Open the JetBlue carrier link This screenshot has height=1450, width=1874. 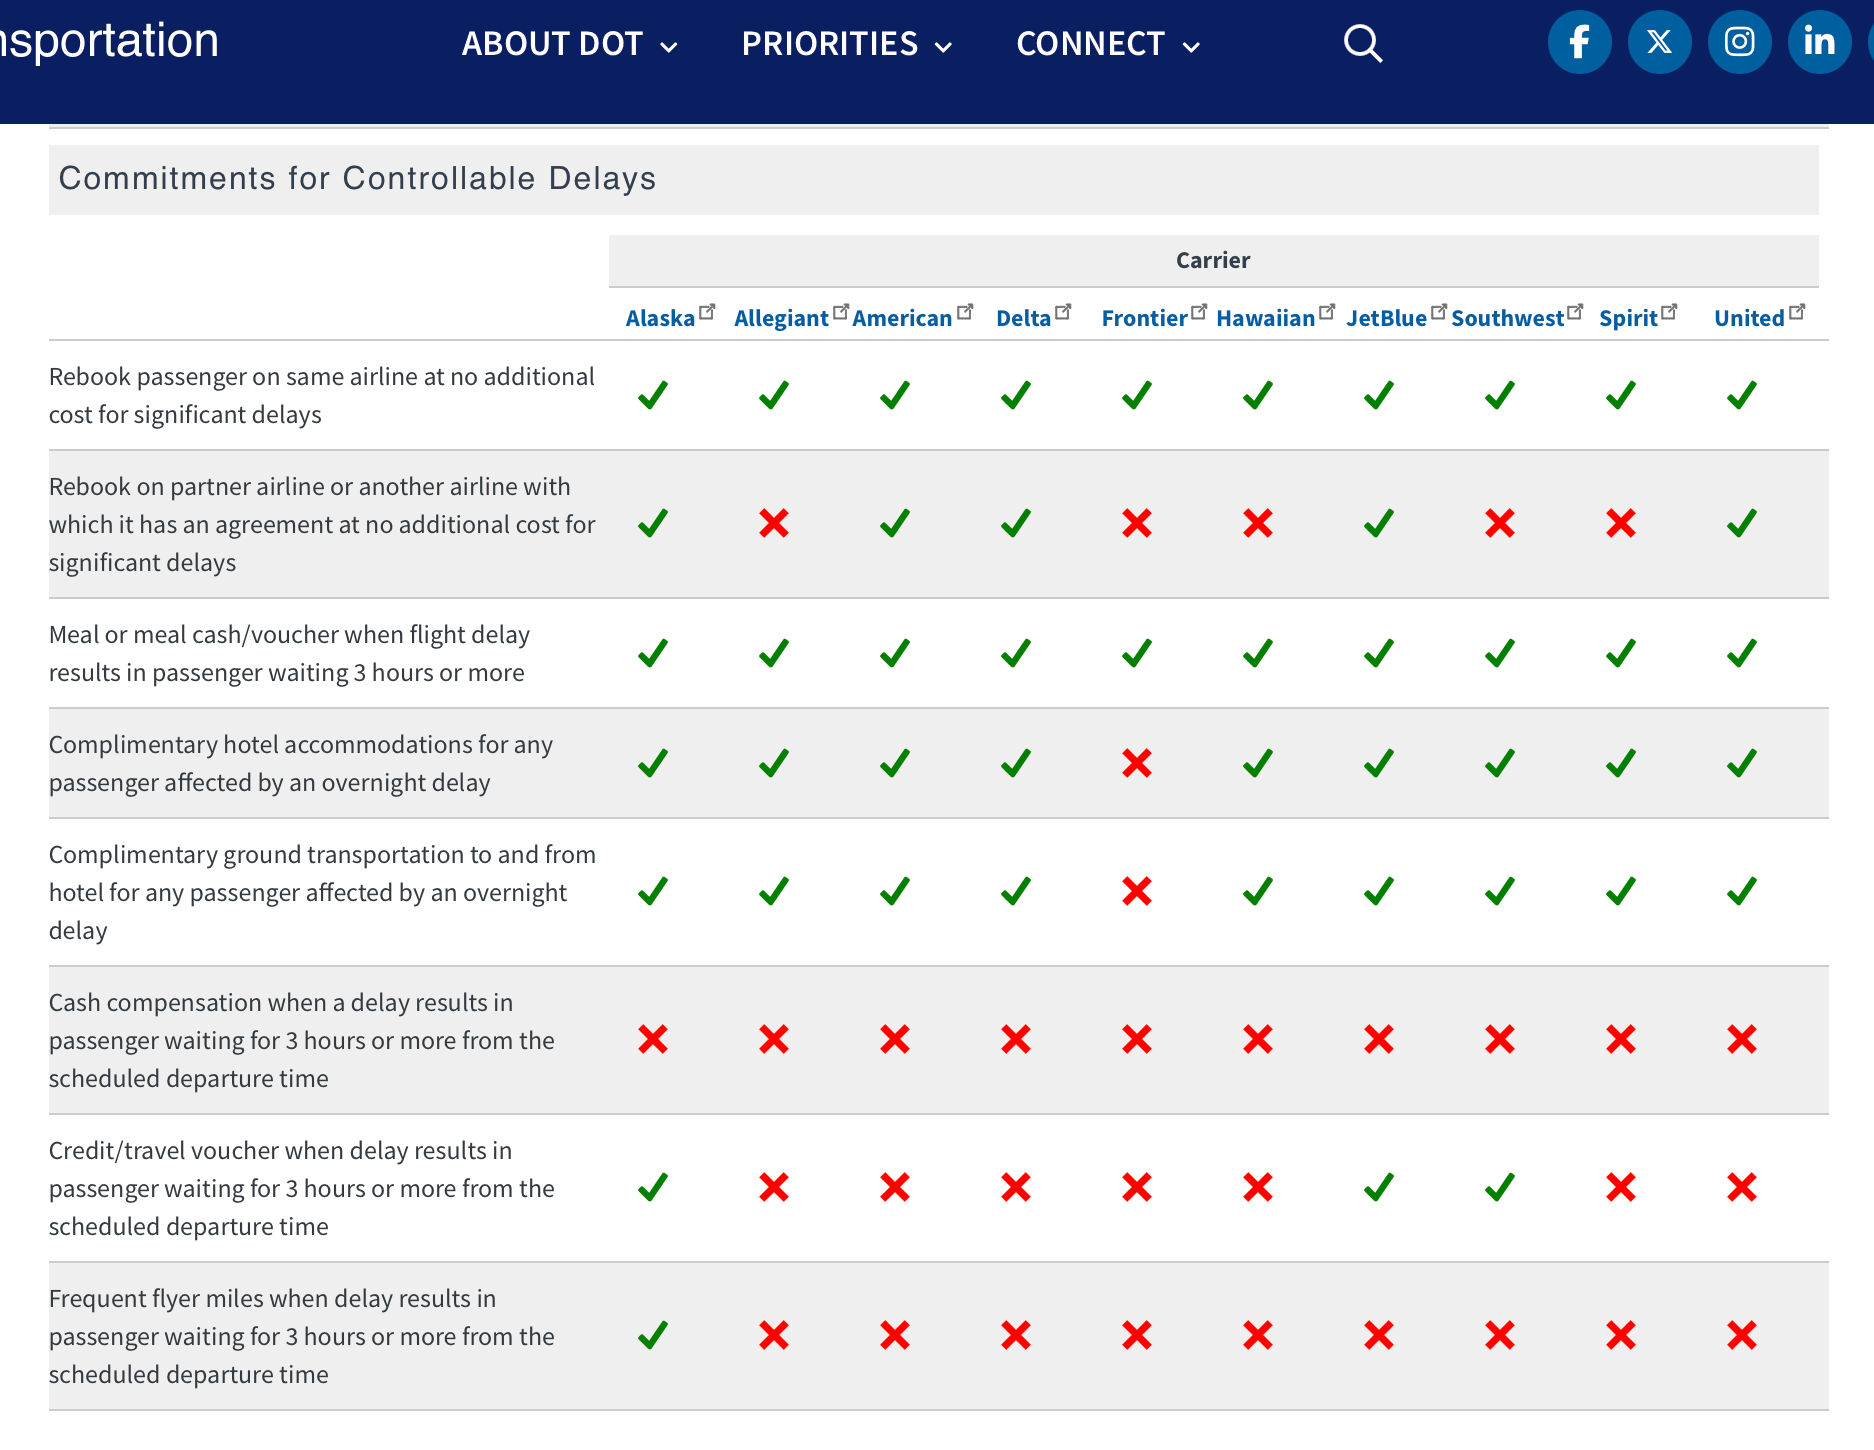(1386, 318)
